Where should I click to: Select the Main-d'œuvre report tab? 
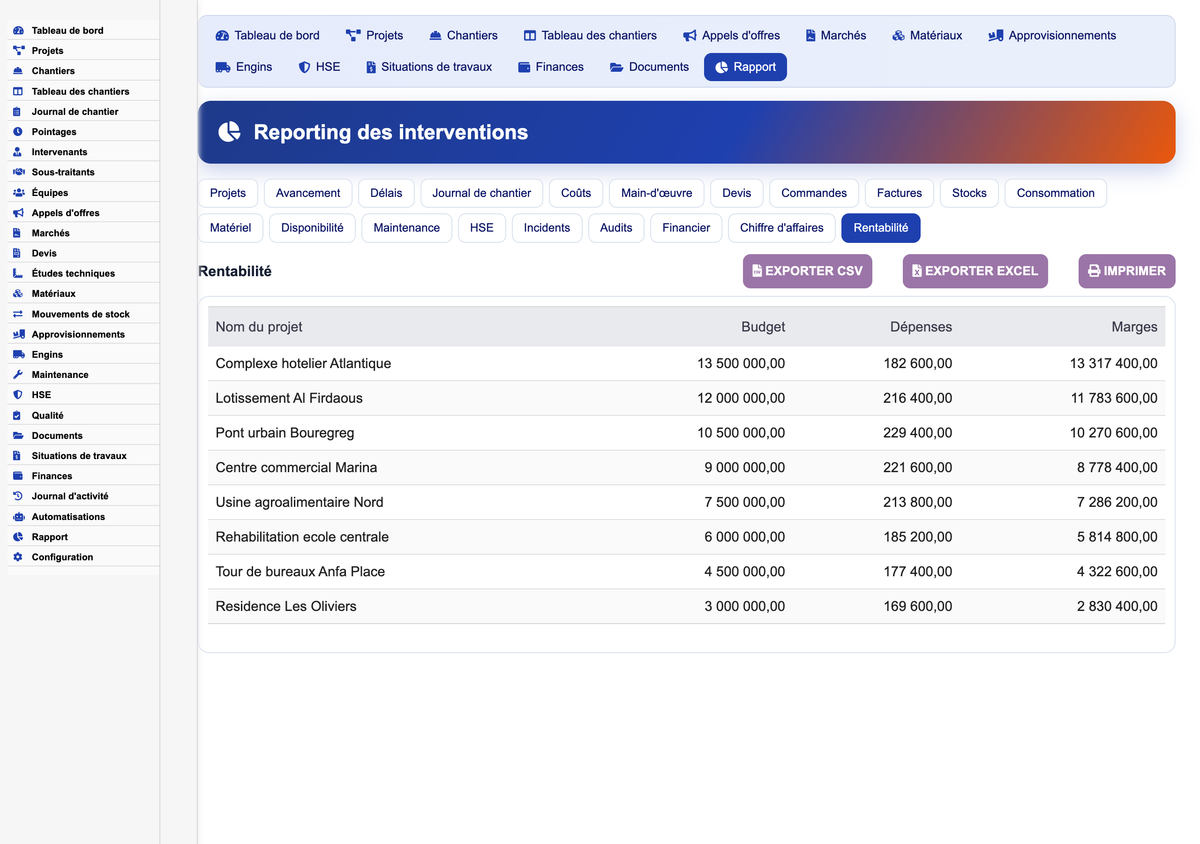656,193
